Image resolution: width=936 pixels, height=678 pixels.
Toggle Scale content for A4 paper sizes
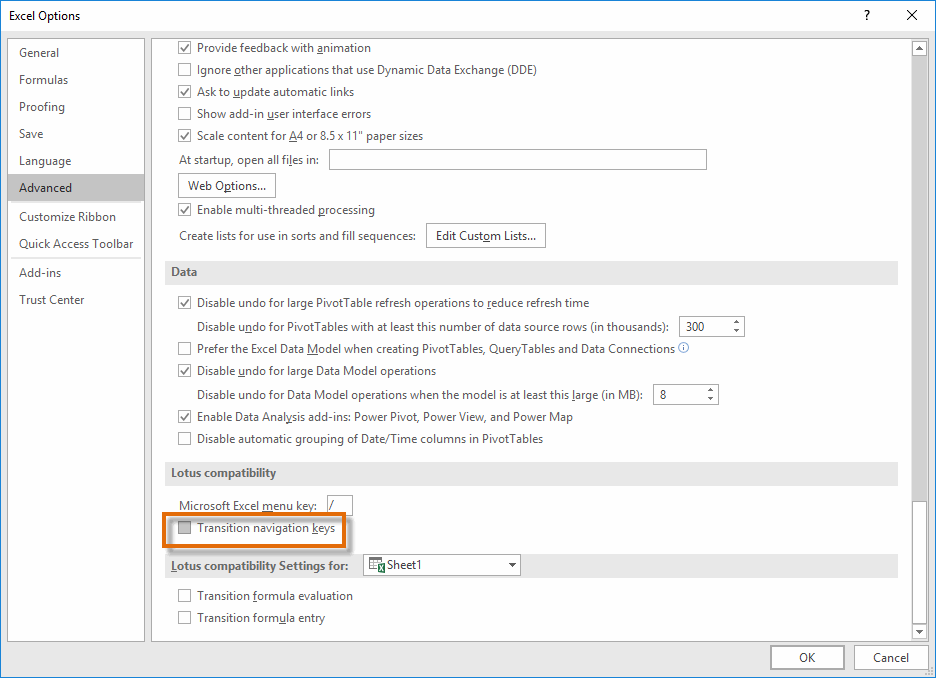click(184, 135)
